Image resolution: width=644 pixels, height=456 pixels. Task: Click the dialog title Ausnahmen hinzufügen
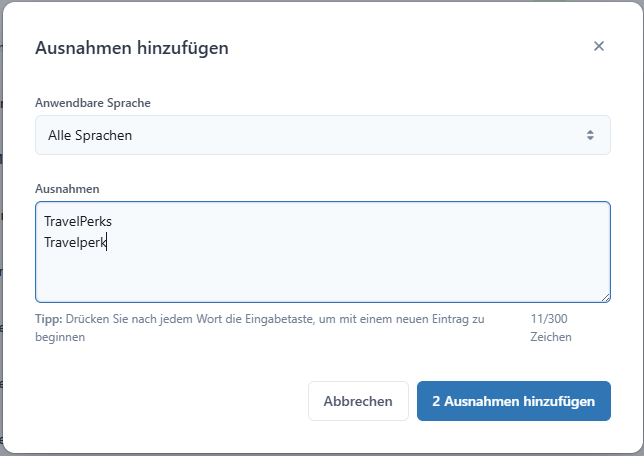(132, 48)
